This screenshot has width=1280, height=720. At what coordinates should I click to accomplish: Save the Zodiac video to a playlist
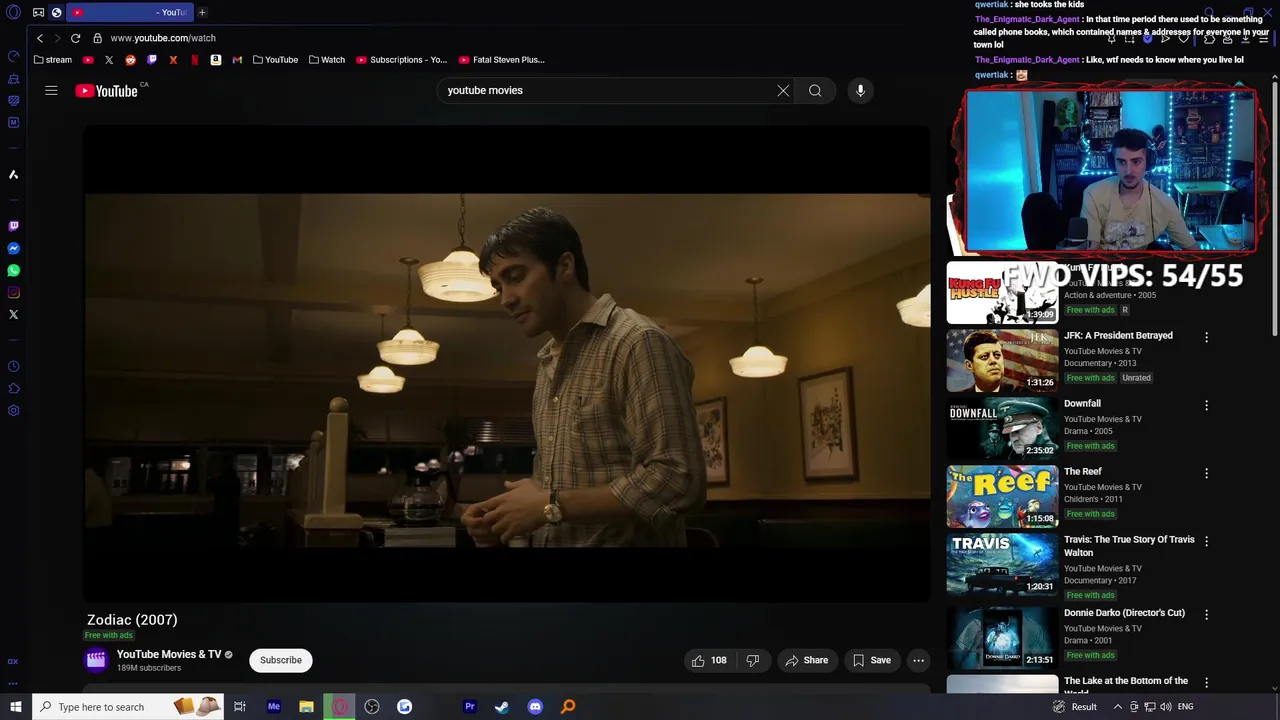pos(871,660)
